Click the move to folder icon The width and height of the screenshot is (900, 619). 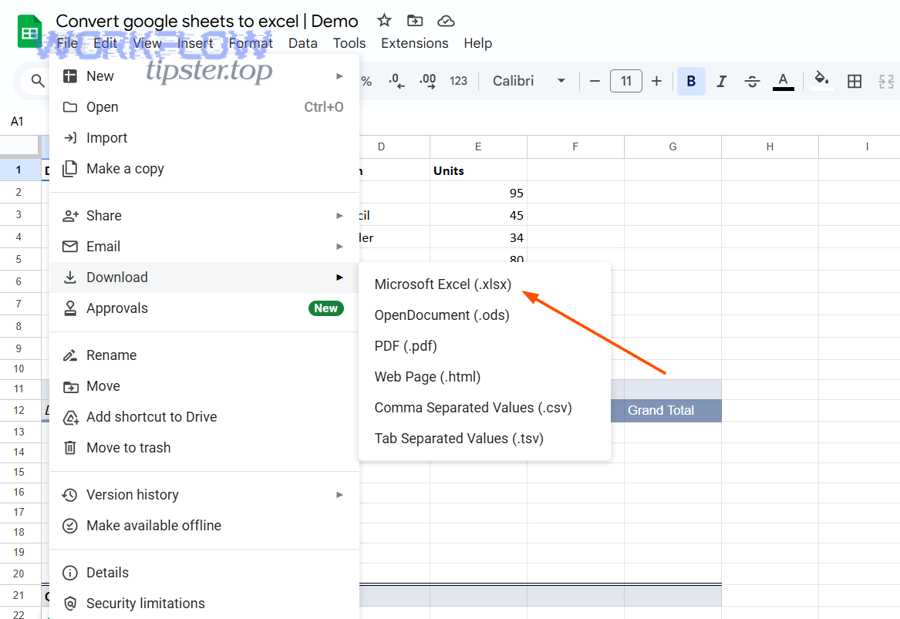415,21
